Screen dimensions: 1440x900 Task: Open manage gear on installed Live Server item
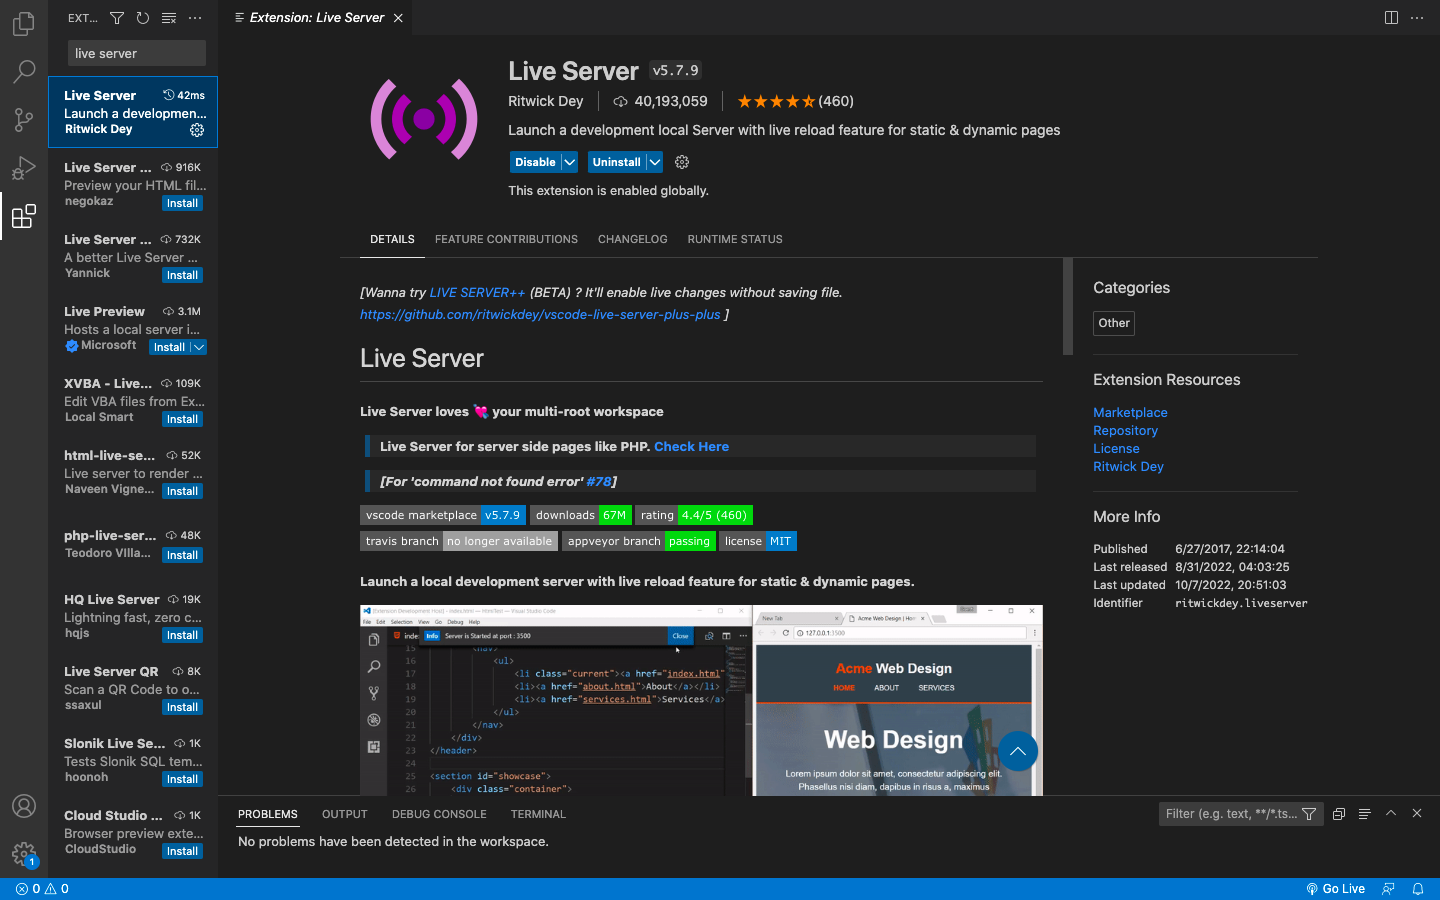pos(197,130)
